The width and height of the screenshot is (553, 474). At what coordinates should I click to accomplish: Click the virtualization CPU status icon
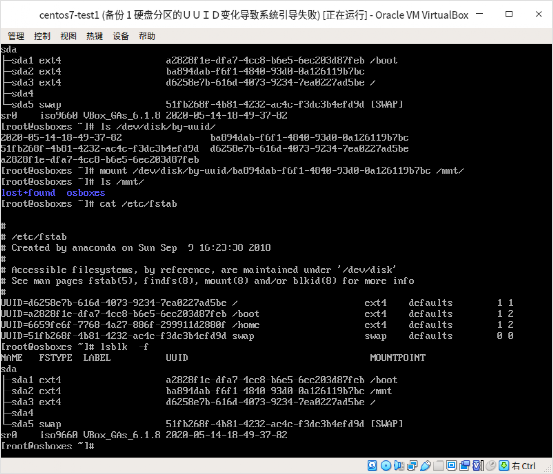point(478,466)
